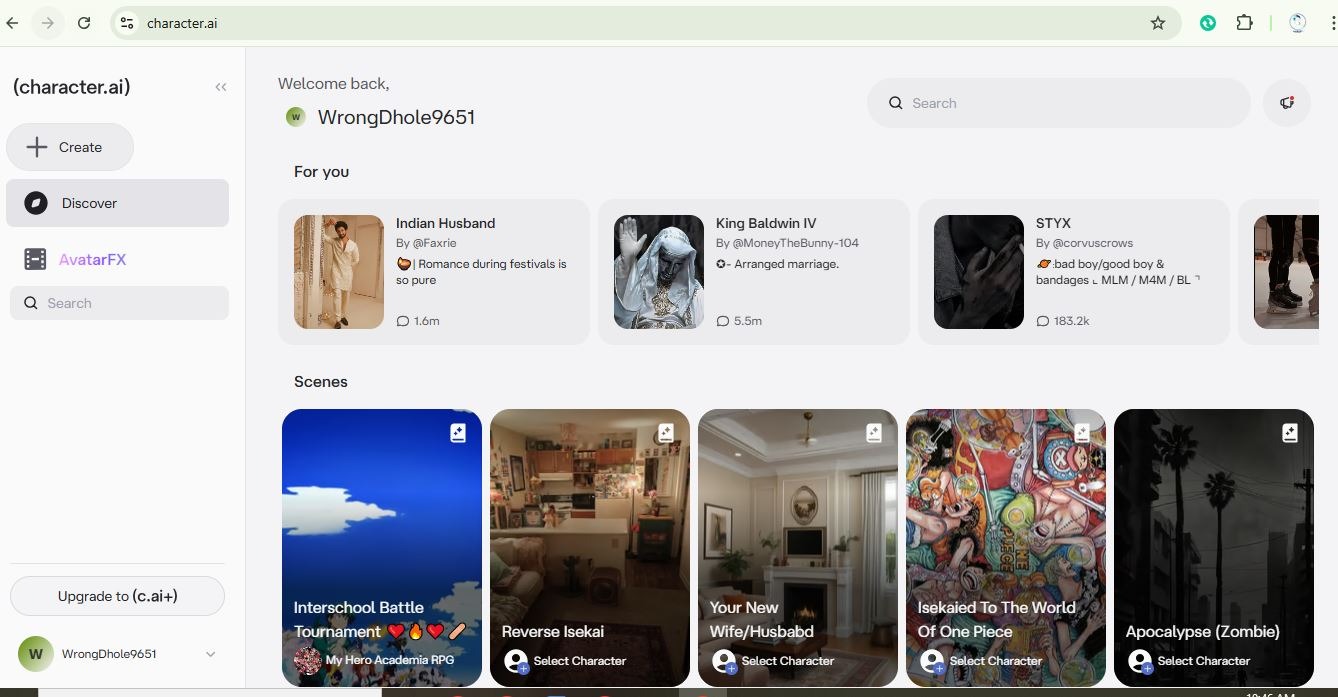This screenshot has height=697, width=1338.
Task: Reload the page
Action: pos(84,23)
